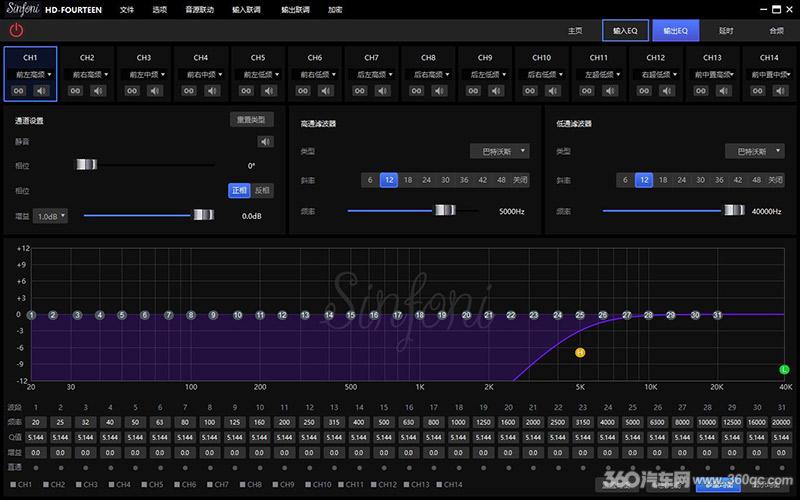Mute channel CH2 with its speaker icon
The width and height of the screenshot is (800, 500).
point(98,91)
